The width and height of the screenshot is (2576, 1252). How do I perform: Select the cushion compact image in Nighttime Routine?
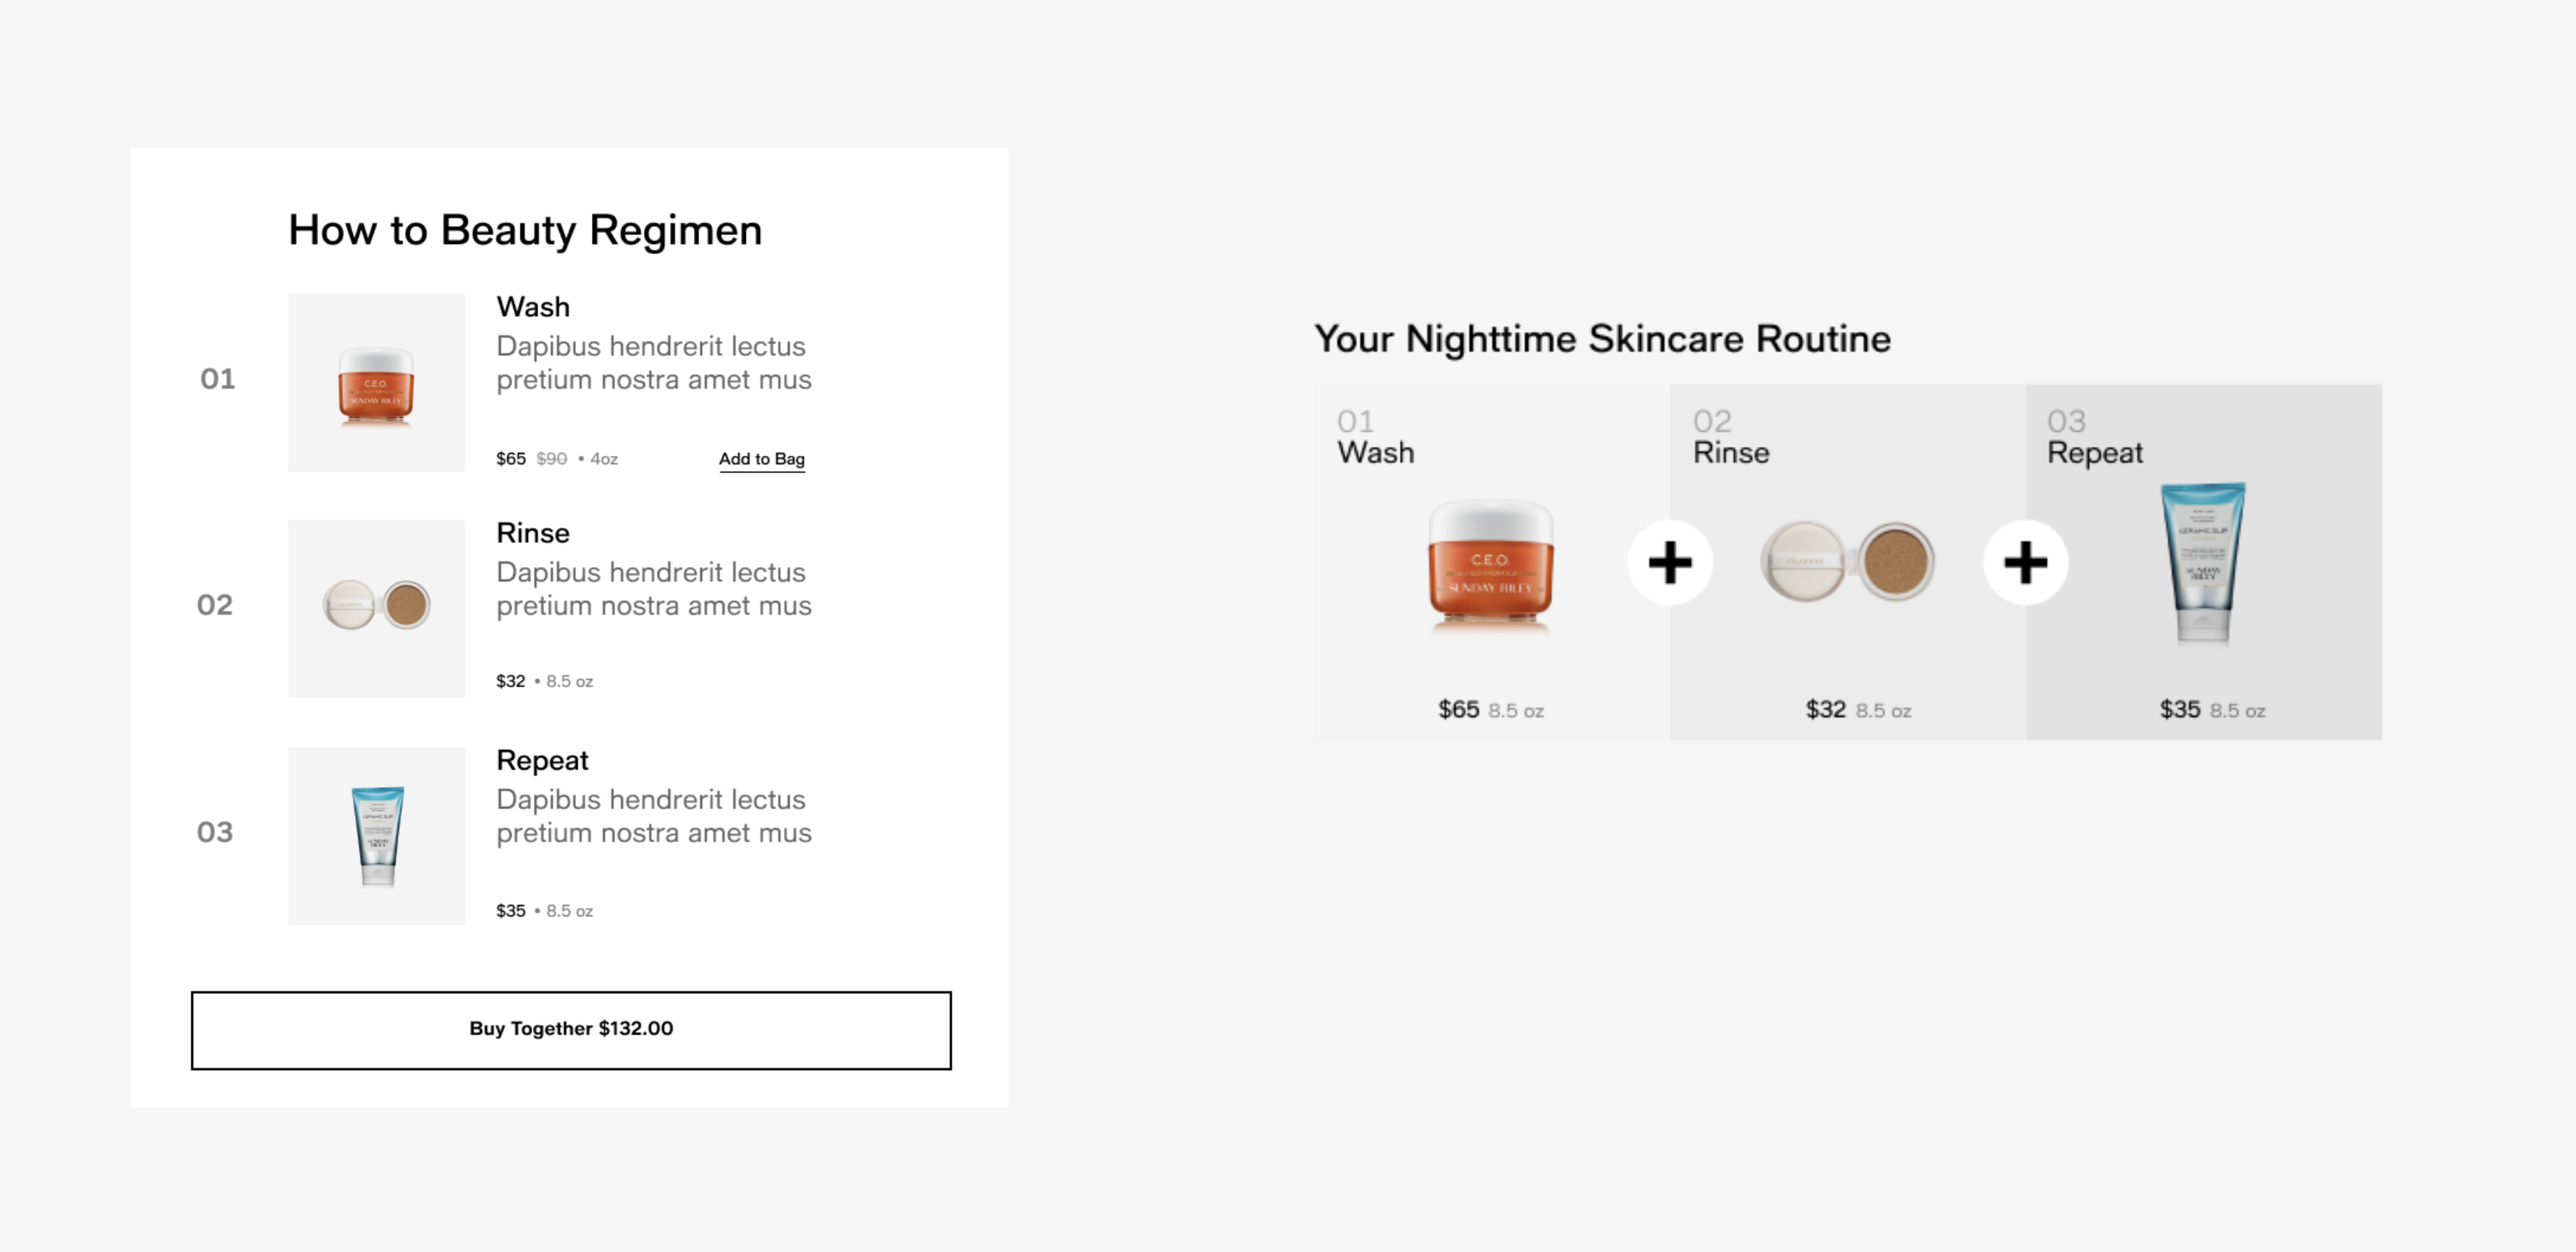[1847, 562]
